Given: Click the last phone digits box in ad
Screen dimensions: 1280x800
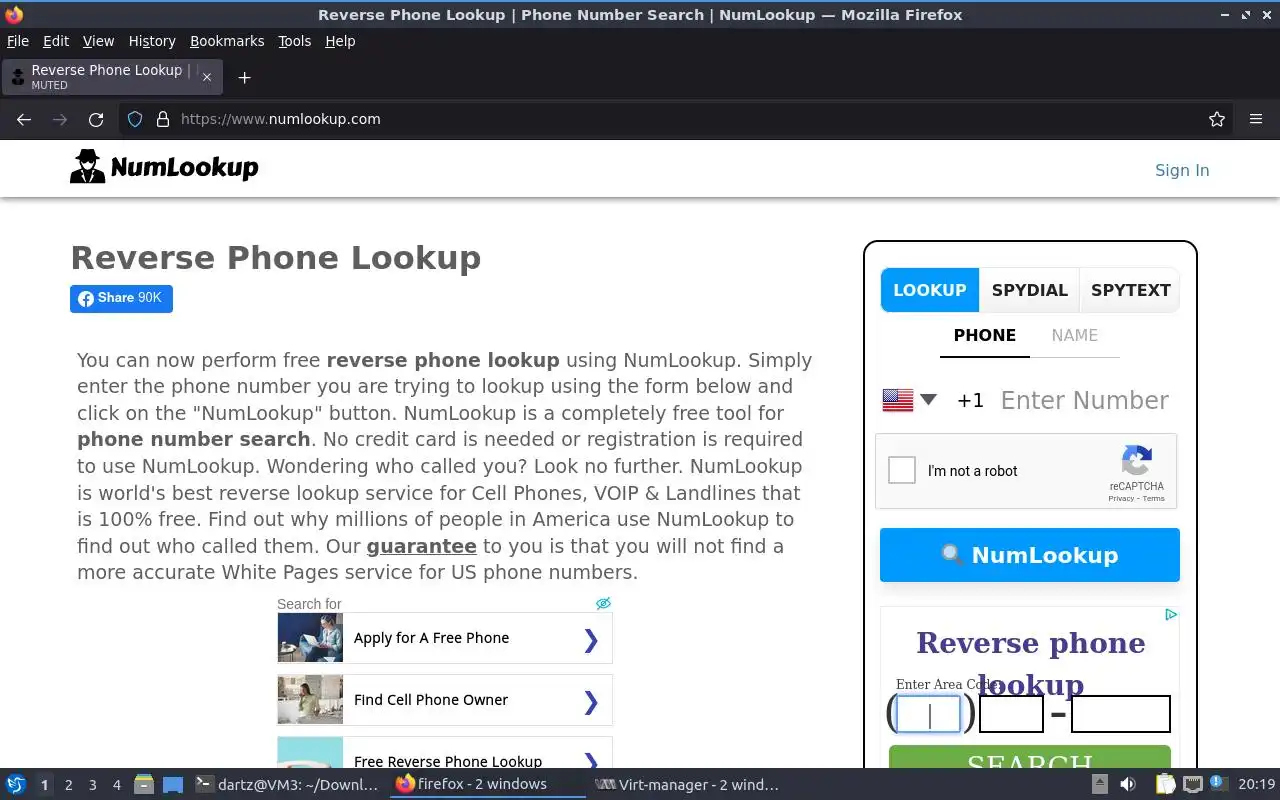Looking at the screenshot, I should pos(1121,714).
